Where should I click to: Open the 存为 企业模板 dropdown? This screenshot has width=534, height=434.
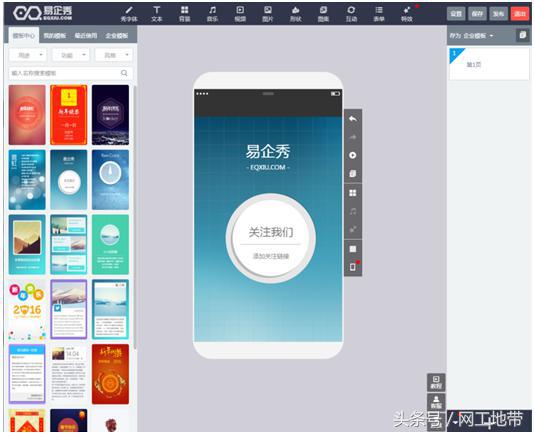[471, 35]
